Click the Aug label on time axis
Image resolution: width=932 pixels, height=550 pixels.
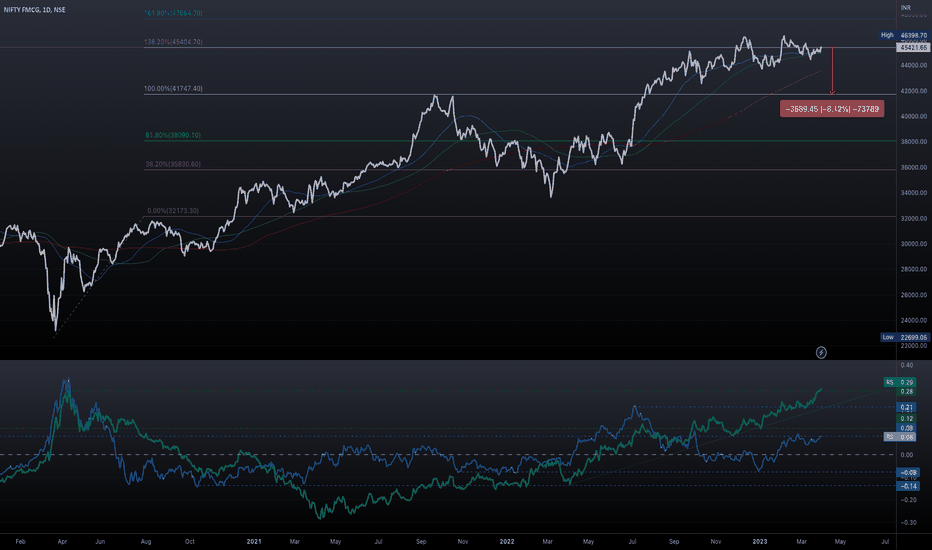pyautogui.click(x=146, y=542)
